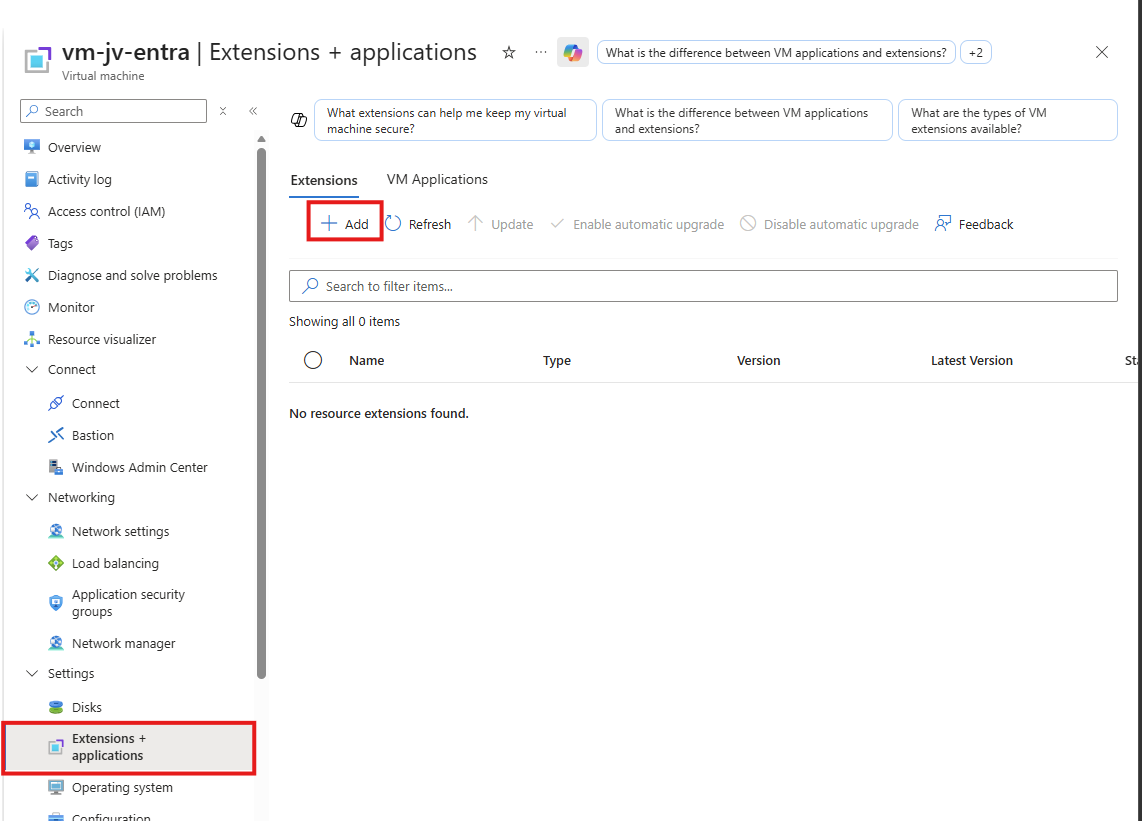The width and height of the screenshot is (1142, 821).
Task: Open the Tags section
Action: click(x=60, y=243)
